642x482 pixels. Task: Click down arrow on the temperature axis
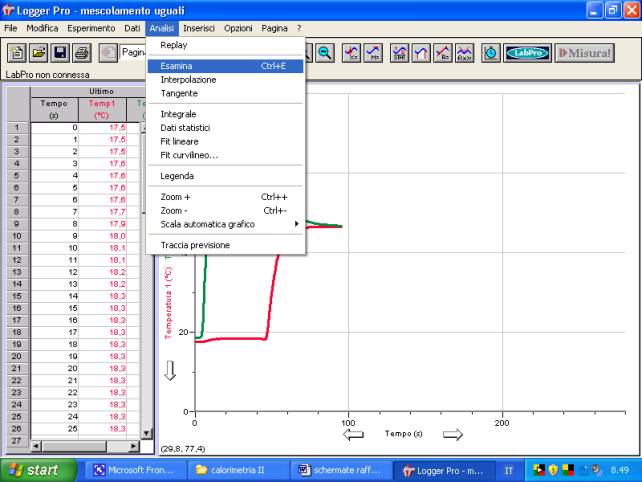(x=170, y=371)
